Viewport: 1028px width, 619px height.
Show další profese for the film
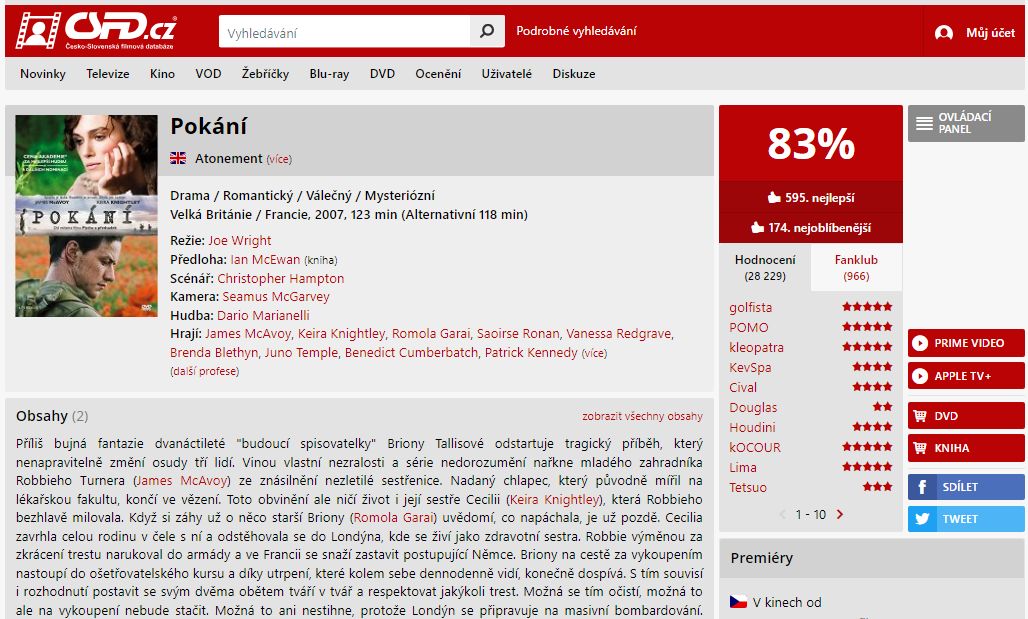204,371
